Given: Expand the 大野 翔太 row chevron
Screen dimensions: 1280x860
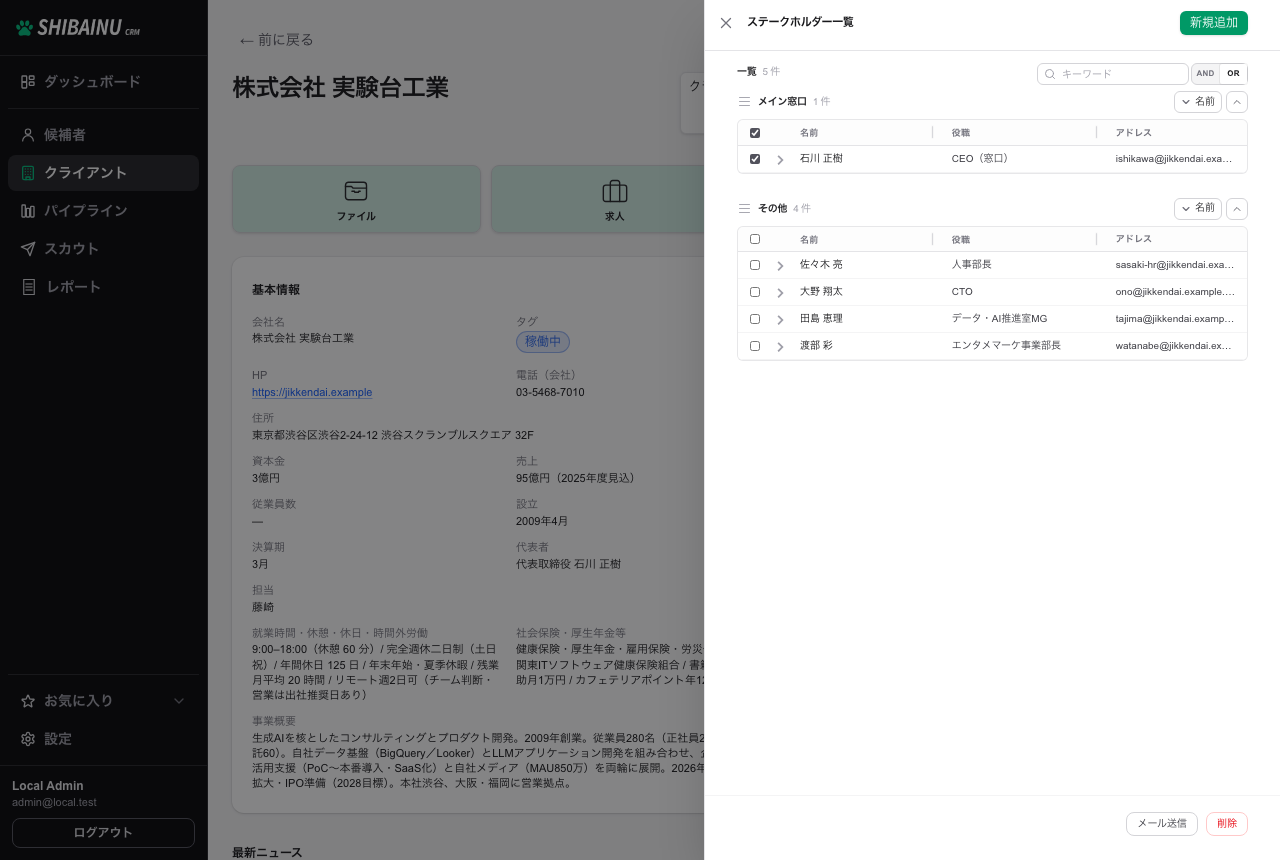Looking at the screenshot, I should click(x=780, y=293).
